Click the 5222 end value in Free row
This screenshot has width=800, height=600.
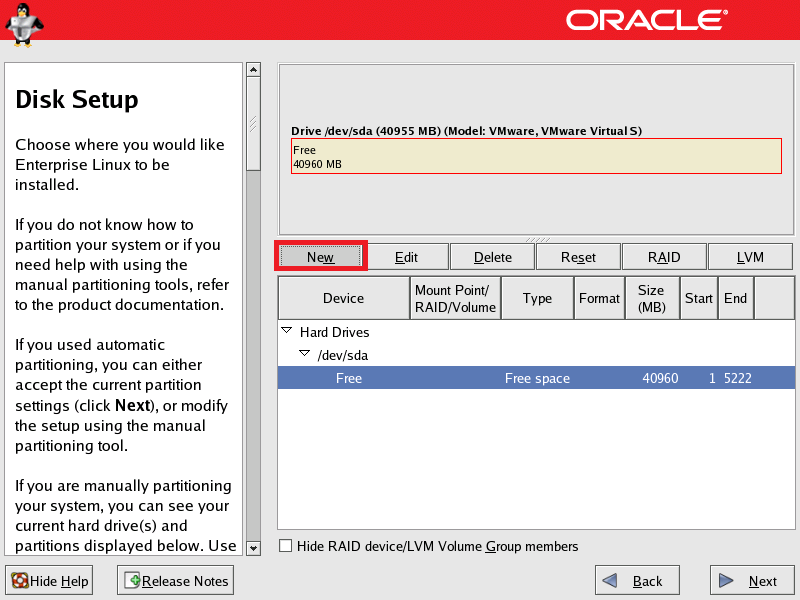tap(738, 378)
